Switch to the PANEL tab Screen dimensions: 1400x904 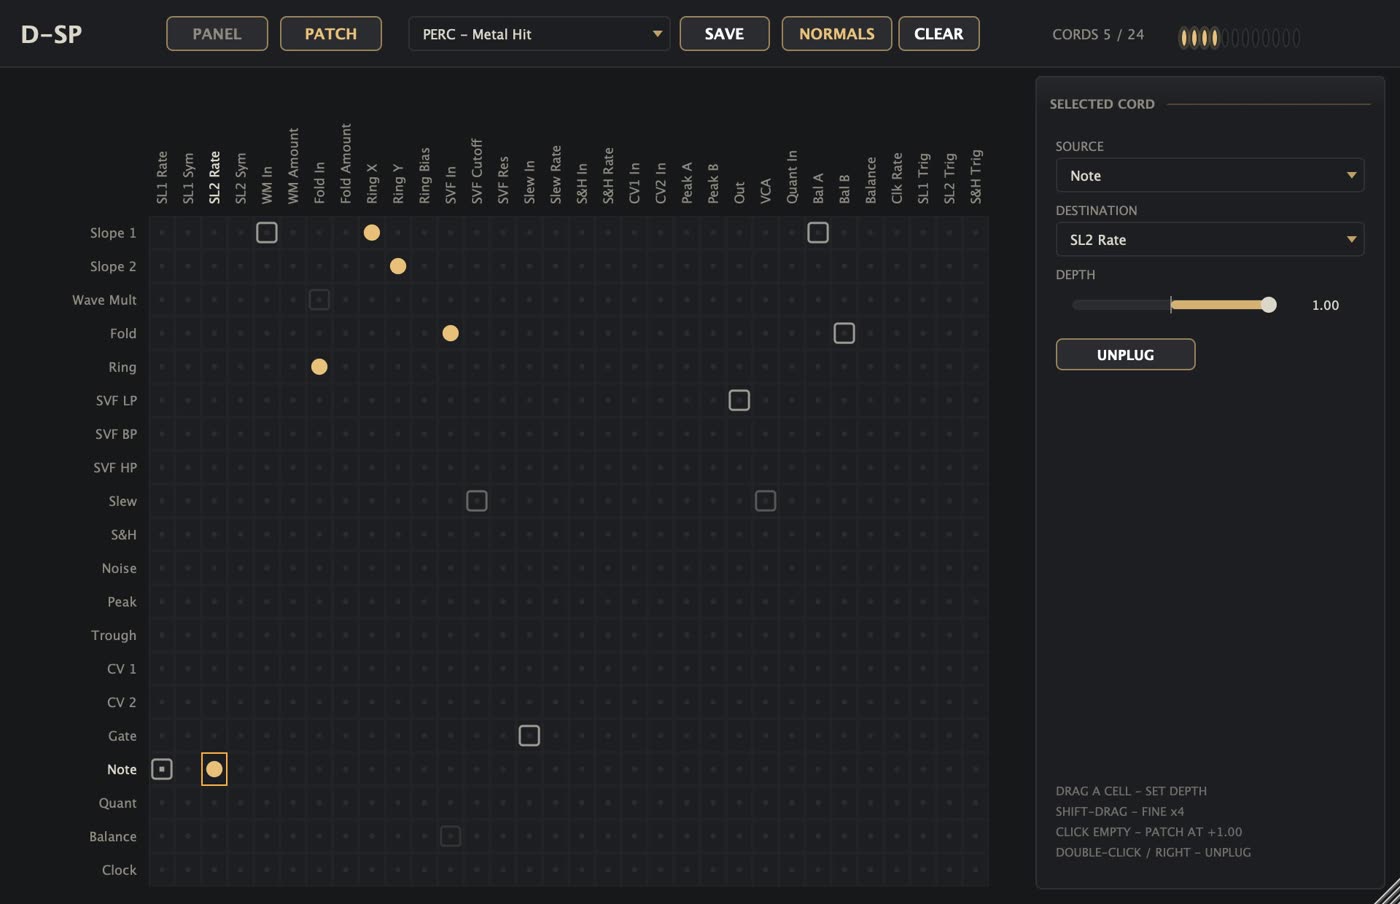click(217, 34)
